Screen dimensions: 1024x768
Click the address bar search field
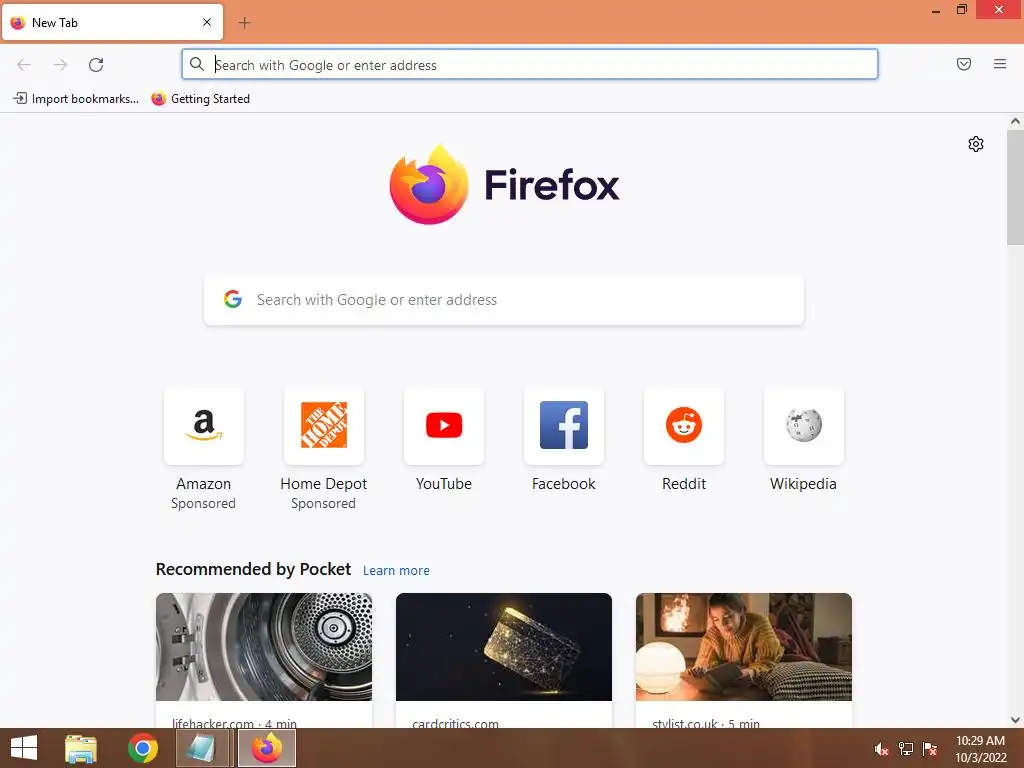pos(530,65)
